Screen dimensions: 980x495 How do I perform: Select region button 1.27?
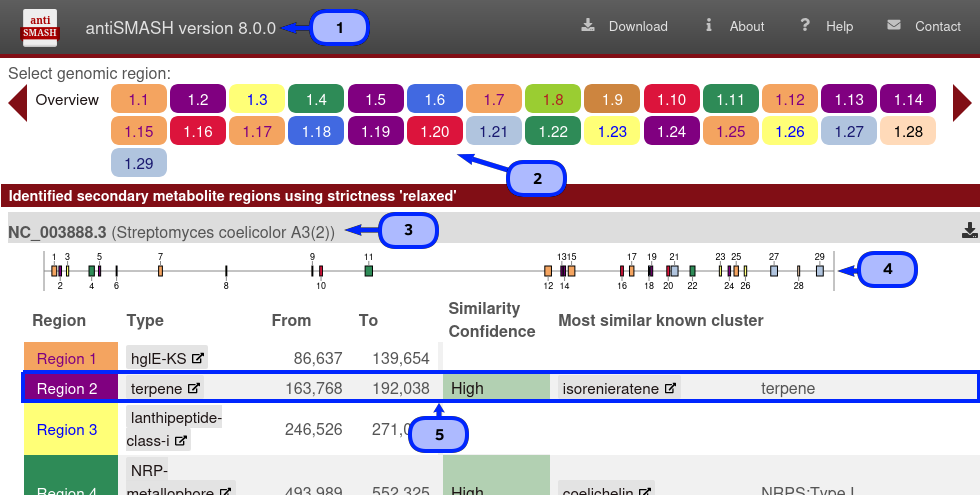pos(849,131)
